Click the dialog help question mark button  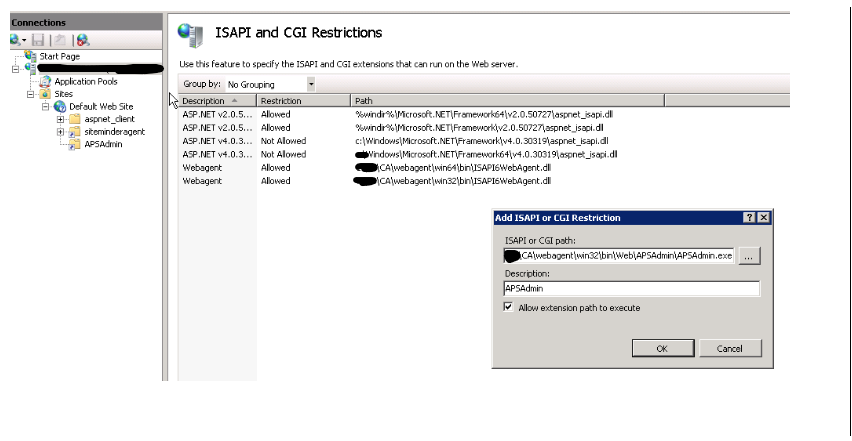tap(749, 217)
